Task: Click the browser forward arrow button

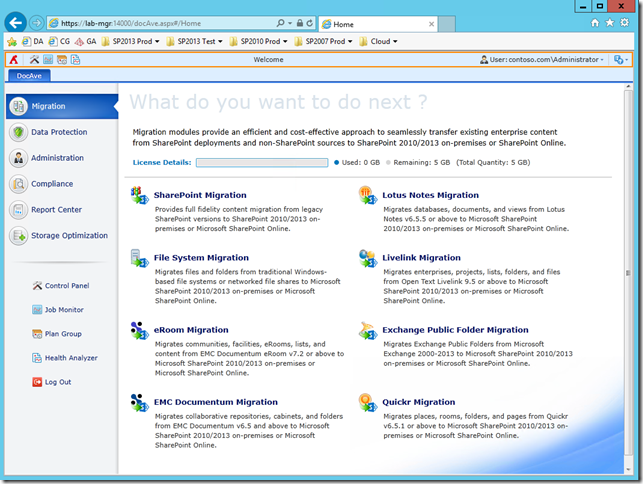Action: (36, 23)
